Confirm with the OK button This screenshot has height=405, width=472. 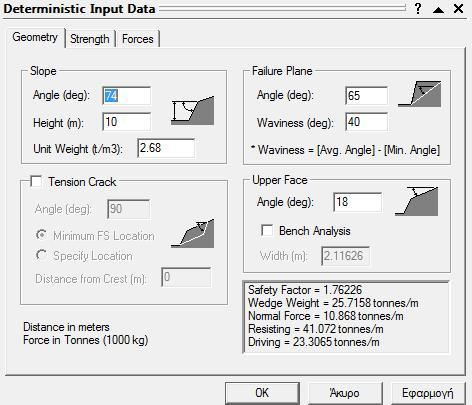tap(262, 393)
